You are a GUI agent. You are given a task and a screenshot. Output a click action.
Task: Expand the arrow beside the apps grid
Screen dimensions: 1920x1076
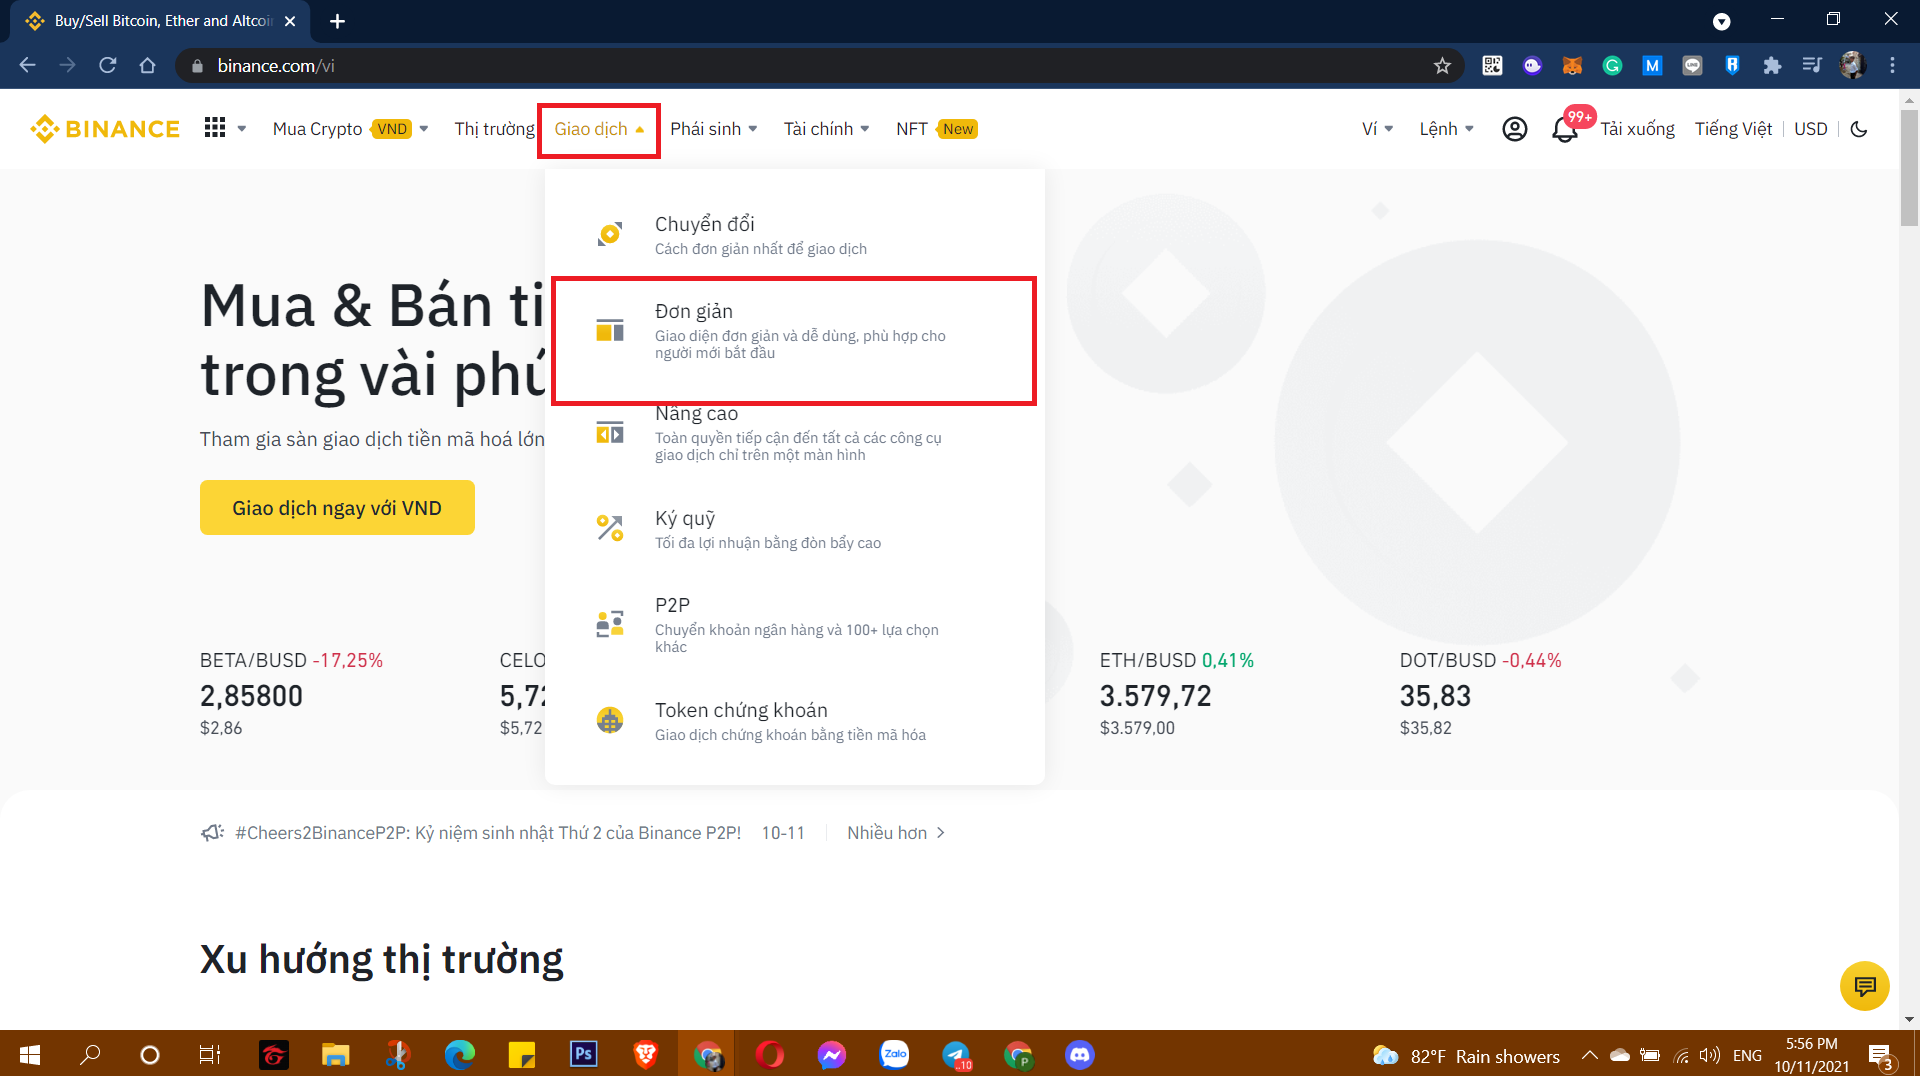click(242, 129)
